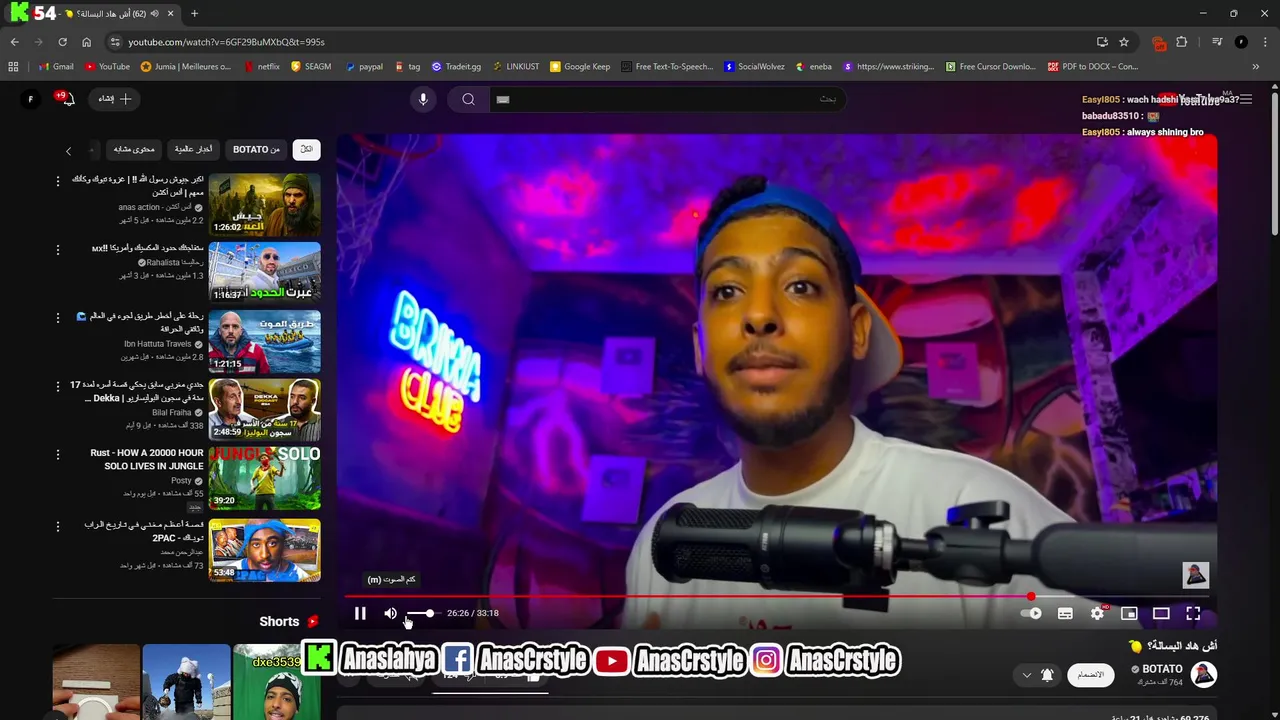Open 'Rust - HOW A 20000 HOUR SOLO' title
1280x720 pixels.
147,459
